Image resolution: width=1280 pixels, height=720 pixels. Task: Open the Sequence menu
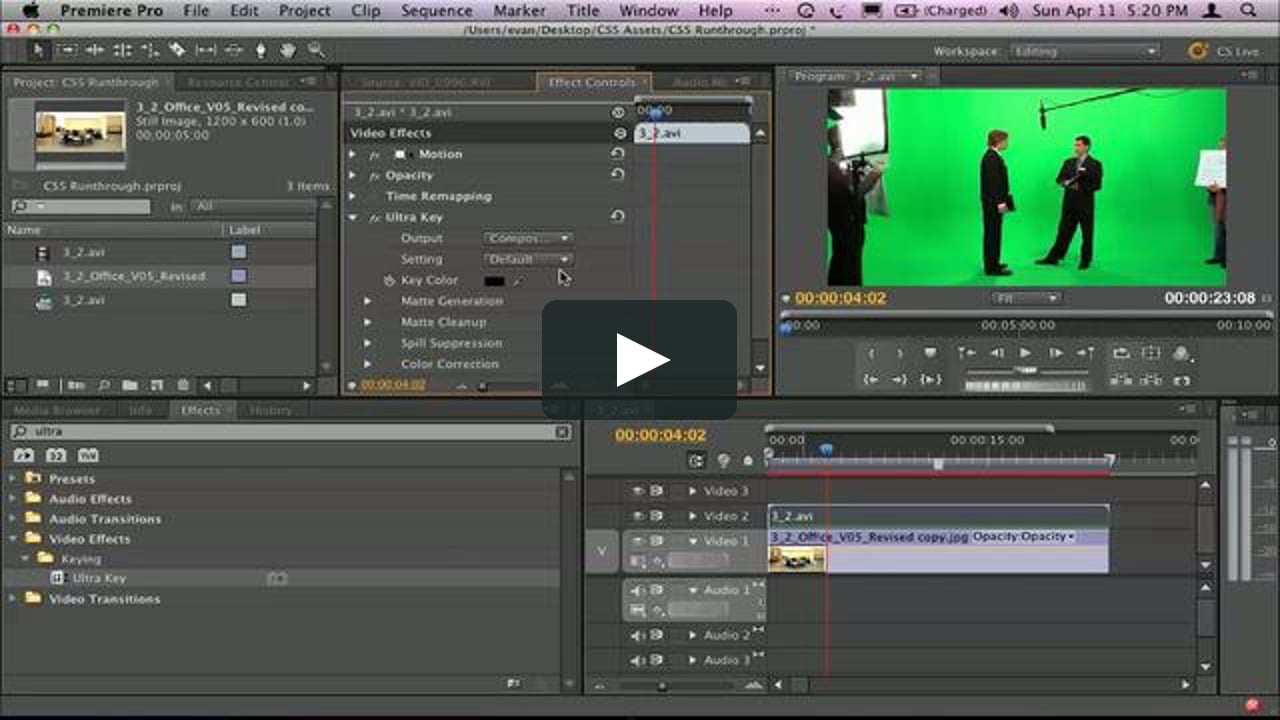(x=436, y=11)
